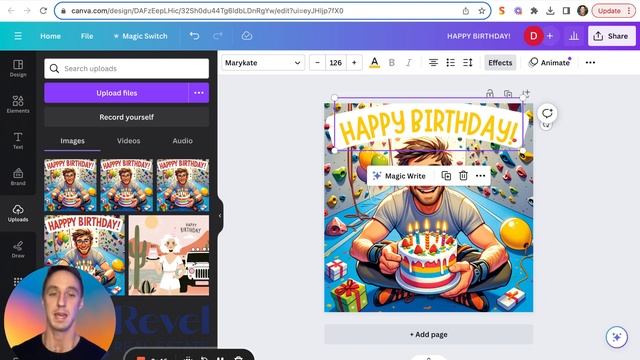Image resolution: width=640 pixels, height=360 pixels.
Task: Click Record yourself button
Action: coord(127,117)
